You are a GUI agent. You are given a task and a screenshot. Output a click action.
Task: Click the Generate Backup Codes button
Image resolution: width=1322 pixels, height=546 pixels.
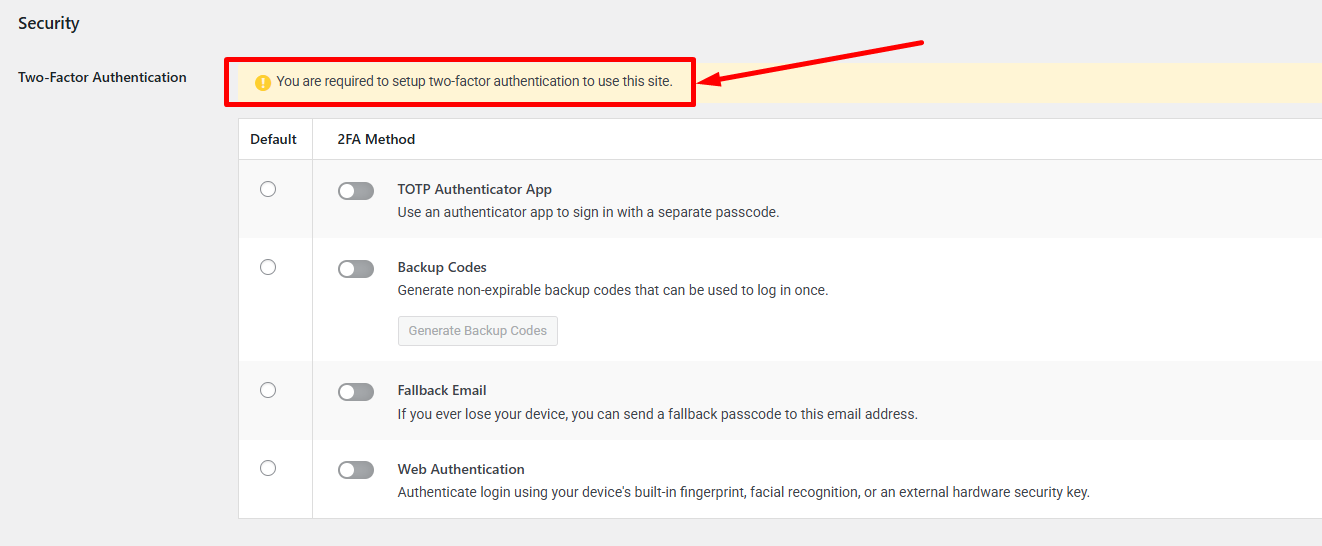point(478,331)
